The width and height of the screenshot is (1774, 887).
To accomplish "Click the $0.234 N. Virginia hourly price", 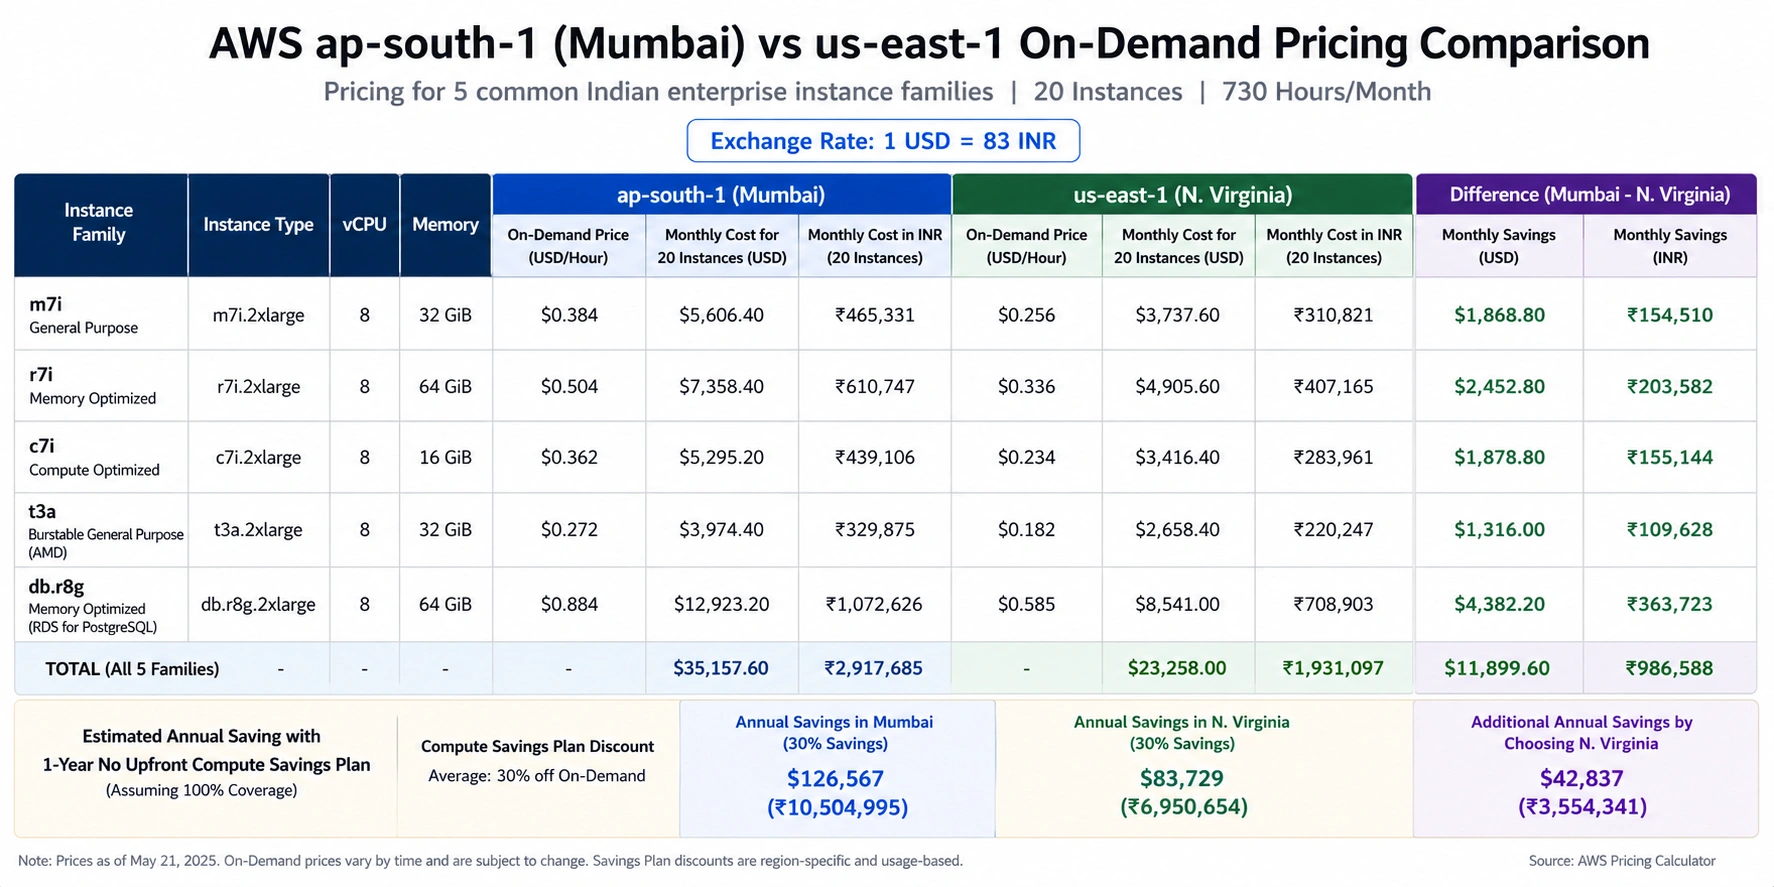I will pyautogui.click(x=1026, y=457).
